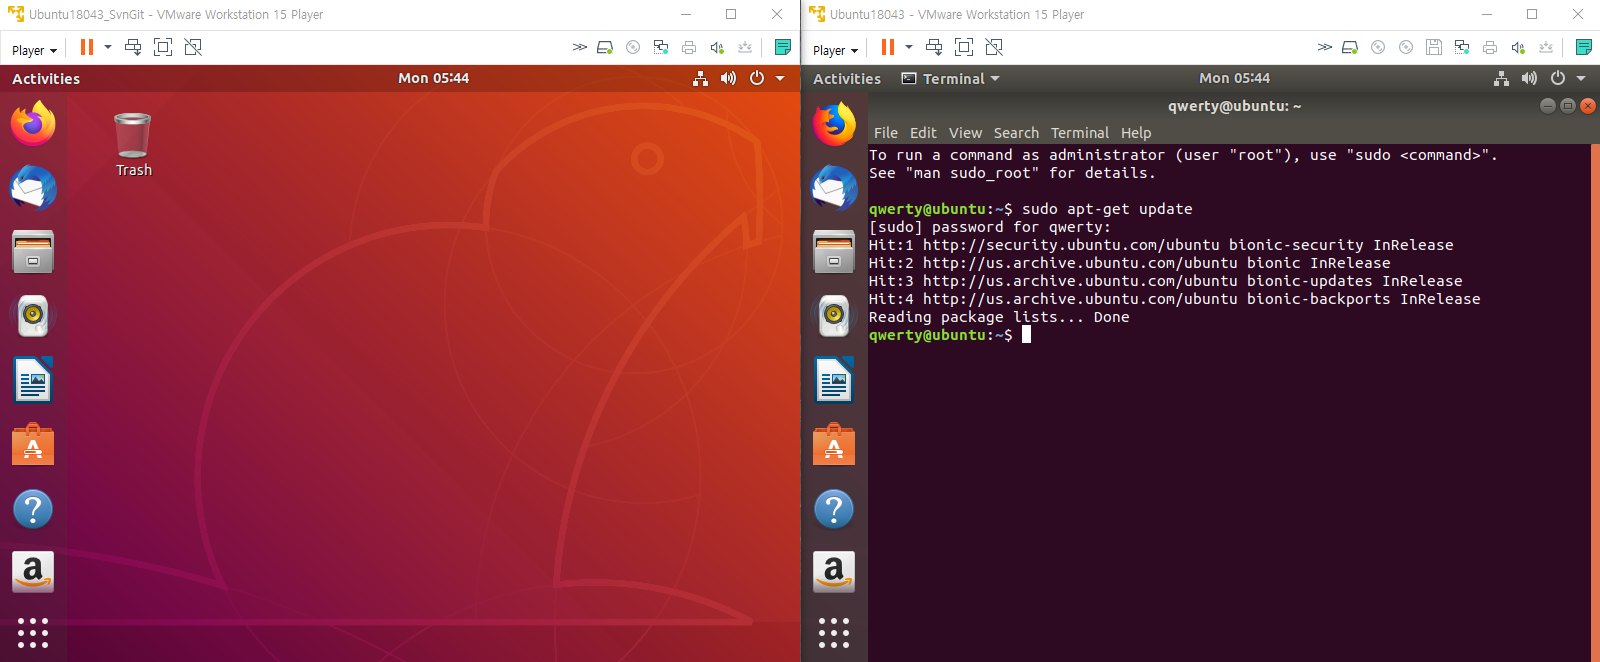
Task: Click hard disk device icon in SvnGit player
Action: (605, 47)
